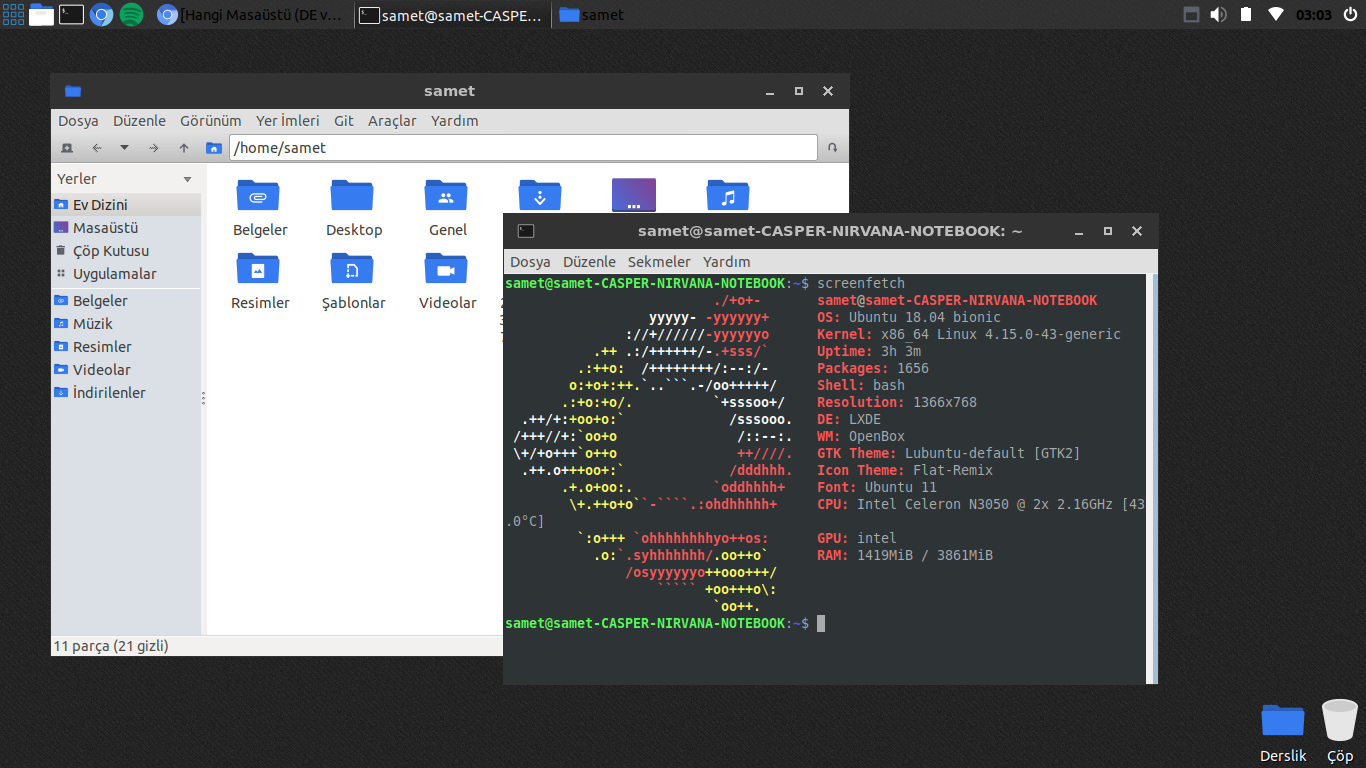Open the Çöp trash desktop icon

pos(1340,732)
